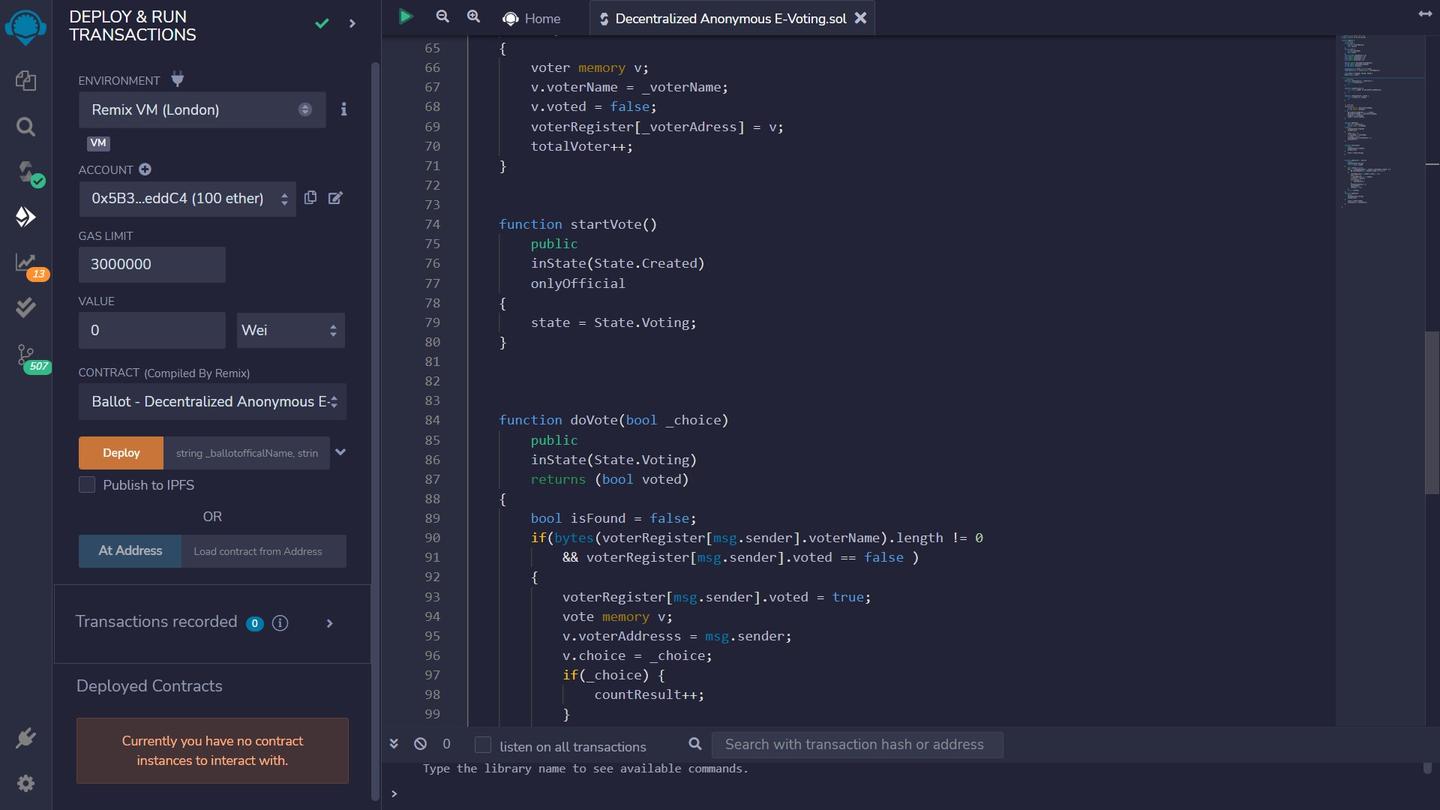Click the terminal search magnifier icon
Image resolution: width=1440 pixels, height=810 pixels.
tap(695, 744)
